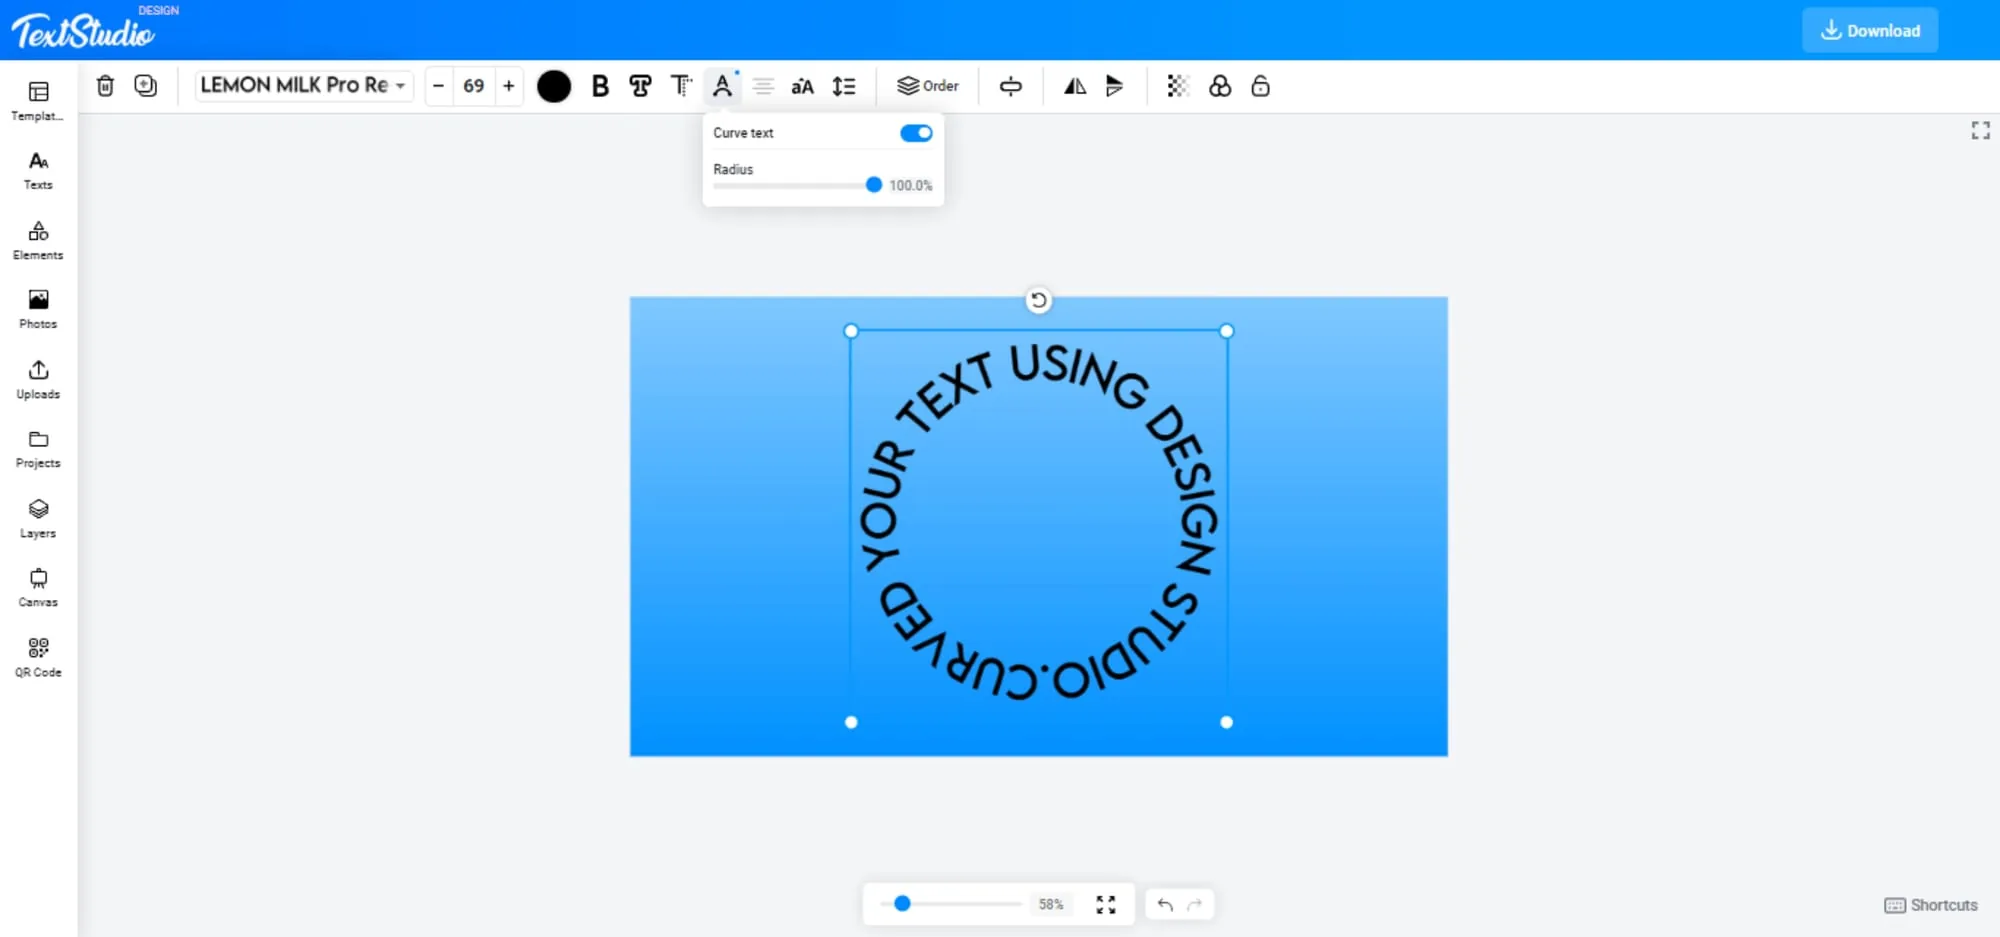Click the top-right resize handle of text box
This screenshot has height=937, width=2000.
(x=1227, y=331)
